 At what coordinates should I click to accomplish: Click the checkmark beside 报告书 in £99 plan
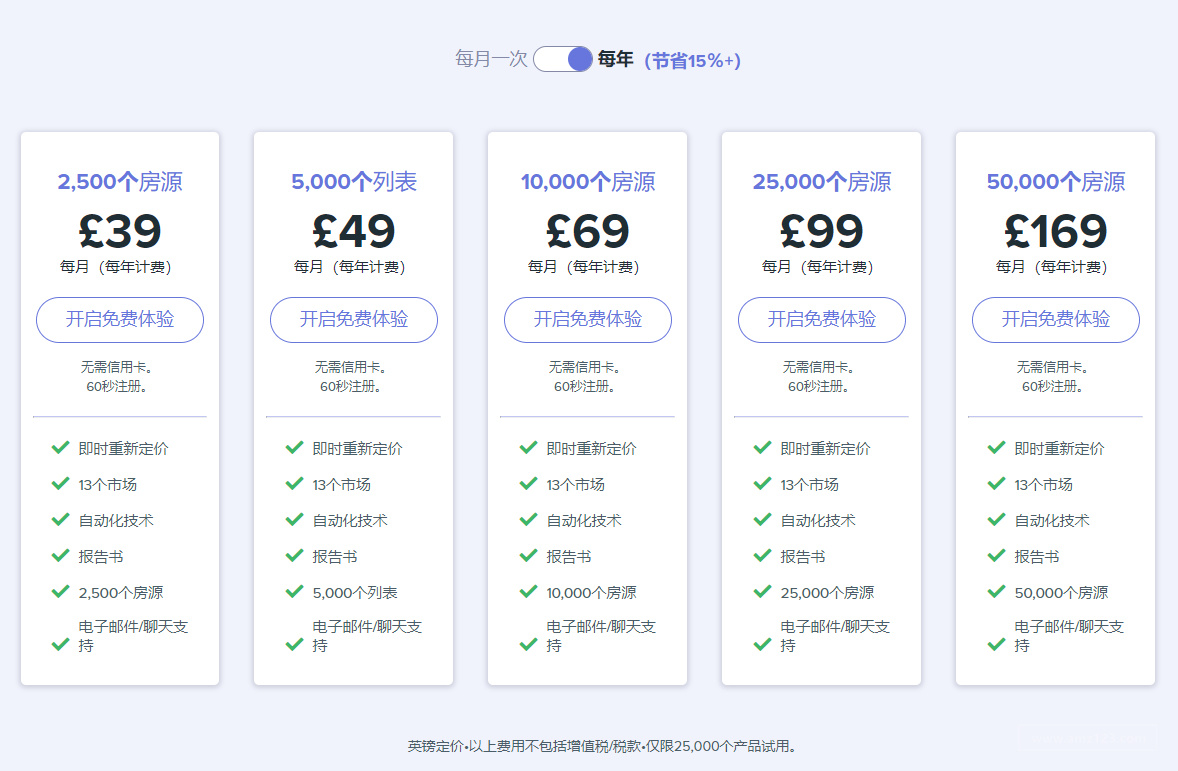pos(762,556)
